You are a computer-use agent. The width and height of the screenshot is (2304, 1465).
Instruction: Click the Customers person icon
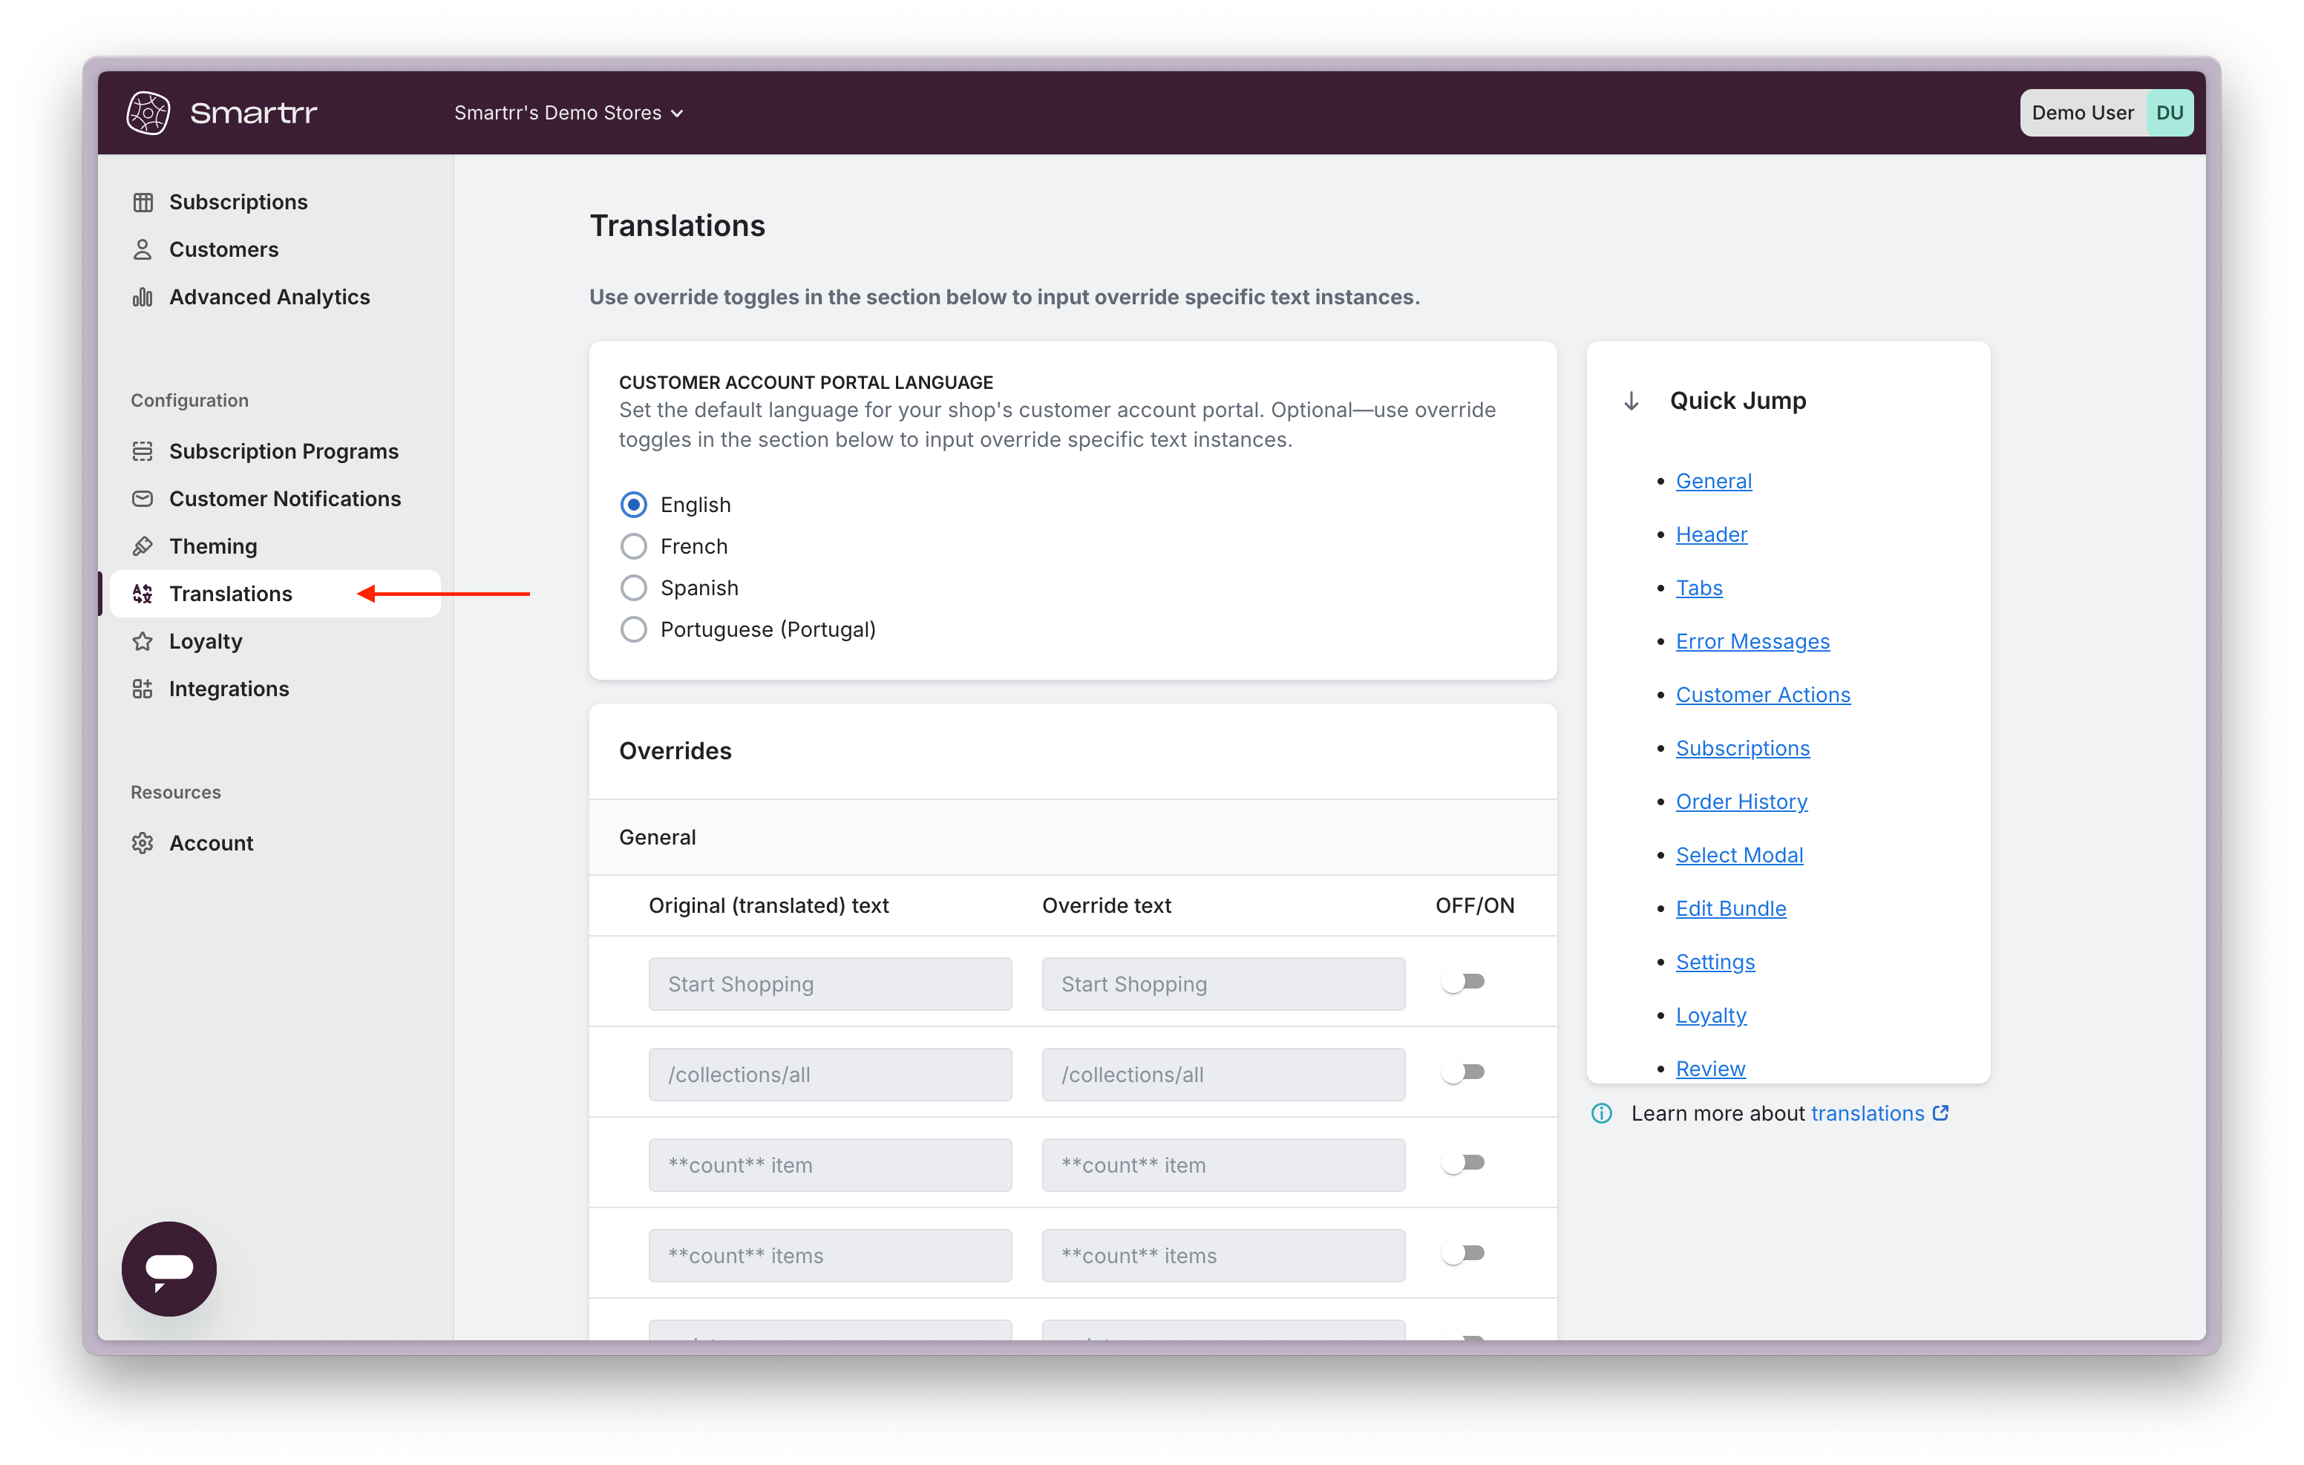click(x=143, y=249)
